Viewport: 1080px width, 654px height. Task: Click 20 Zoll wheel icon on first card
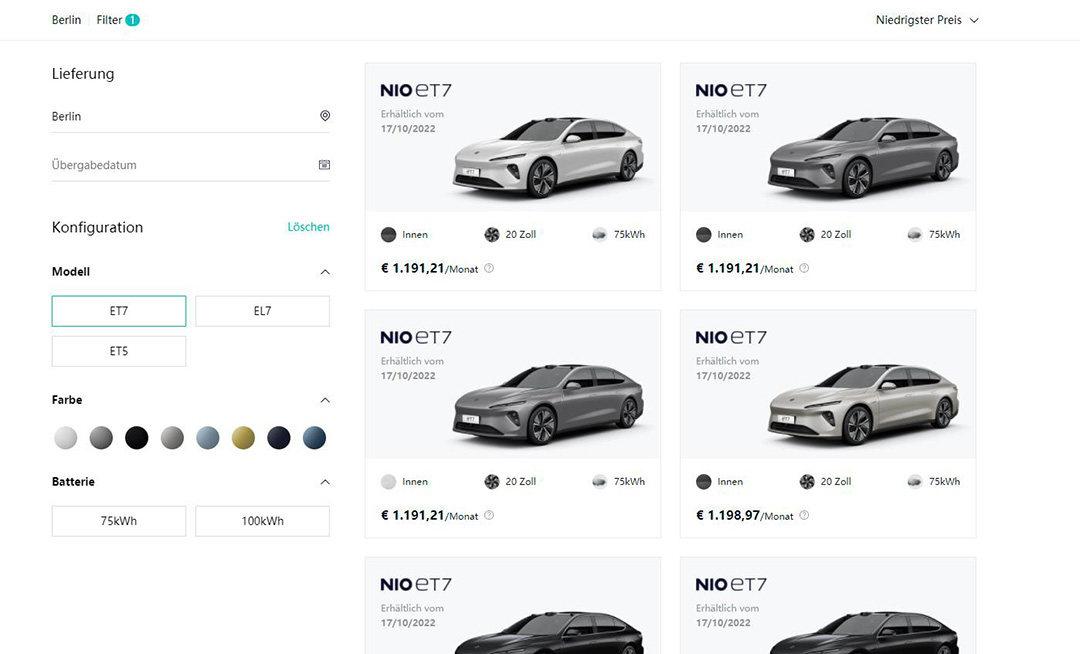(x=492, y=235)
